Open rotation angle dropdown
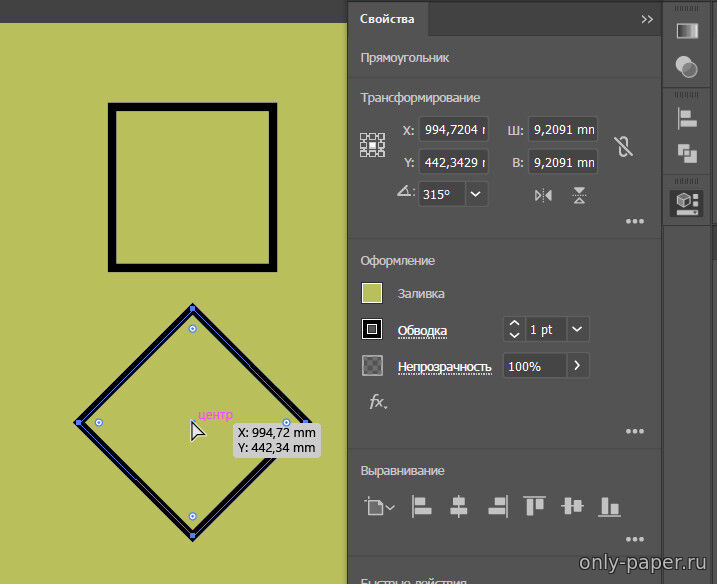Image resolution: width=717 pixels, height=584 pixels. [x=476, y=194]
